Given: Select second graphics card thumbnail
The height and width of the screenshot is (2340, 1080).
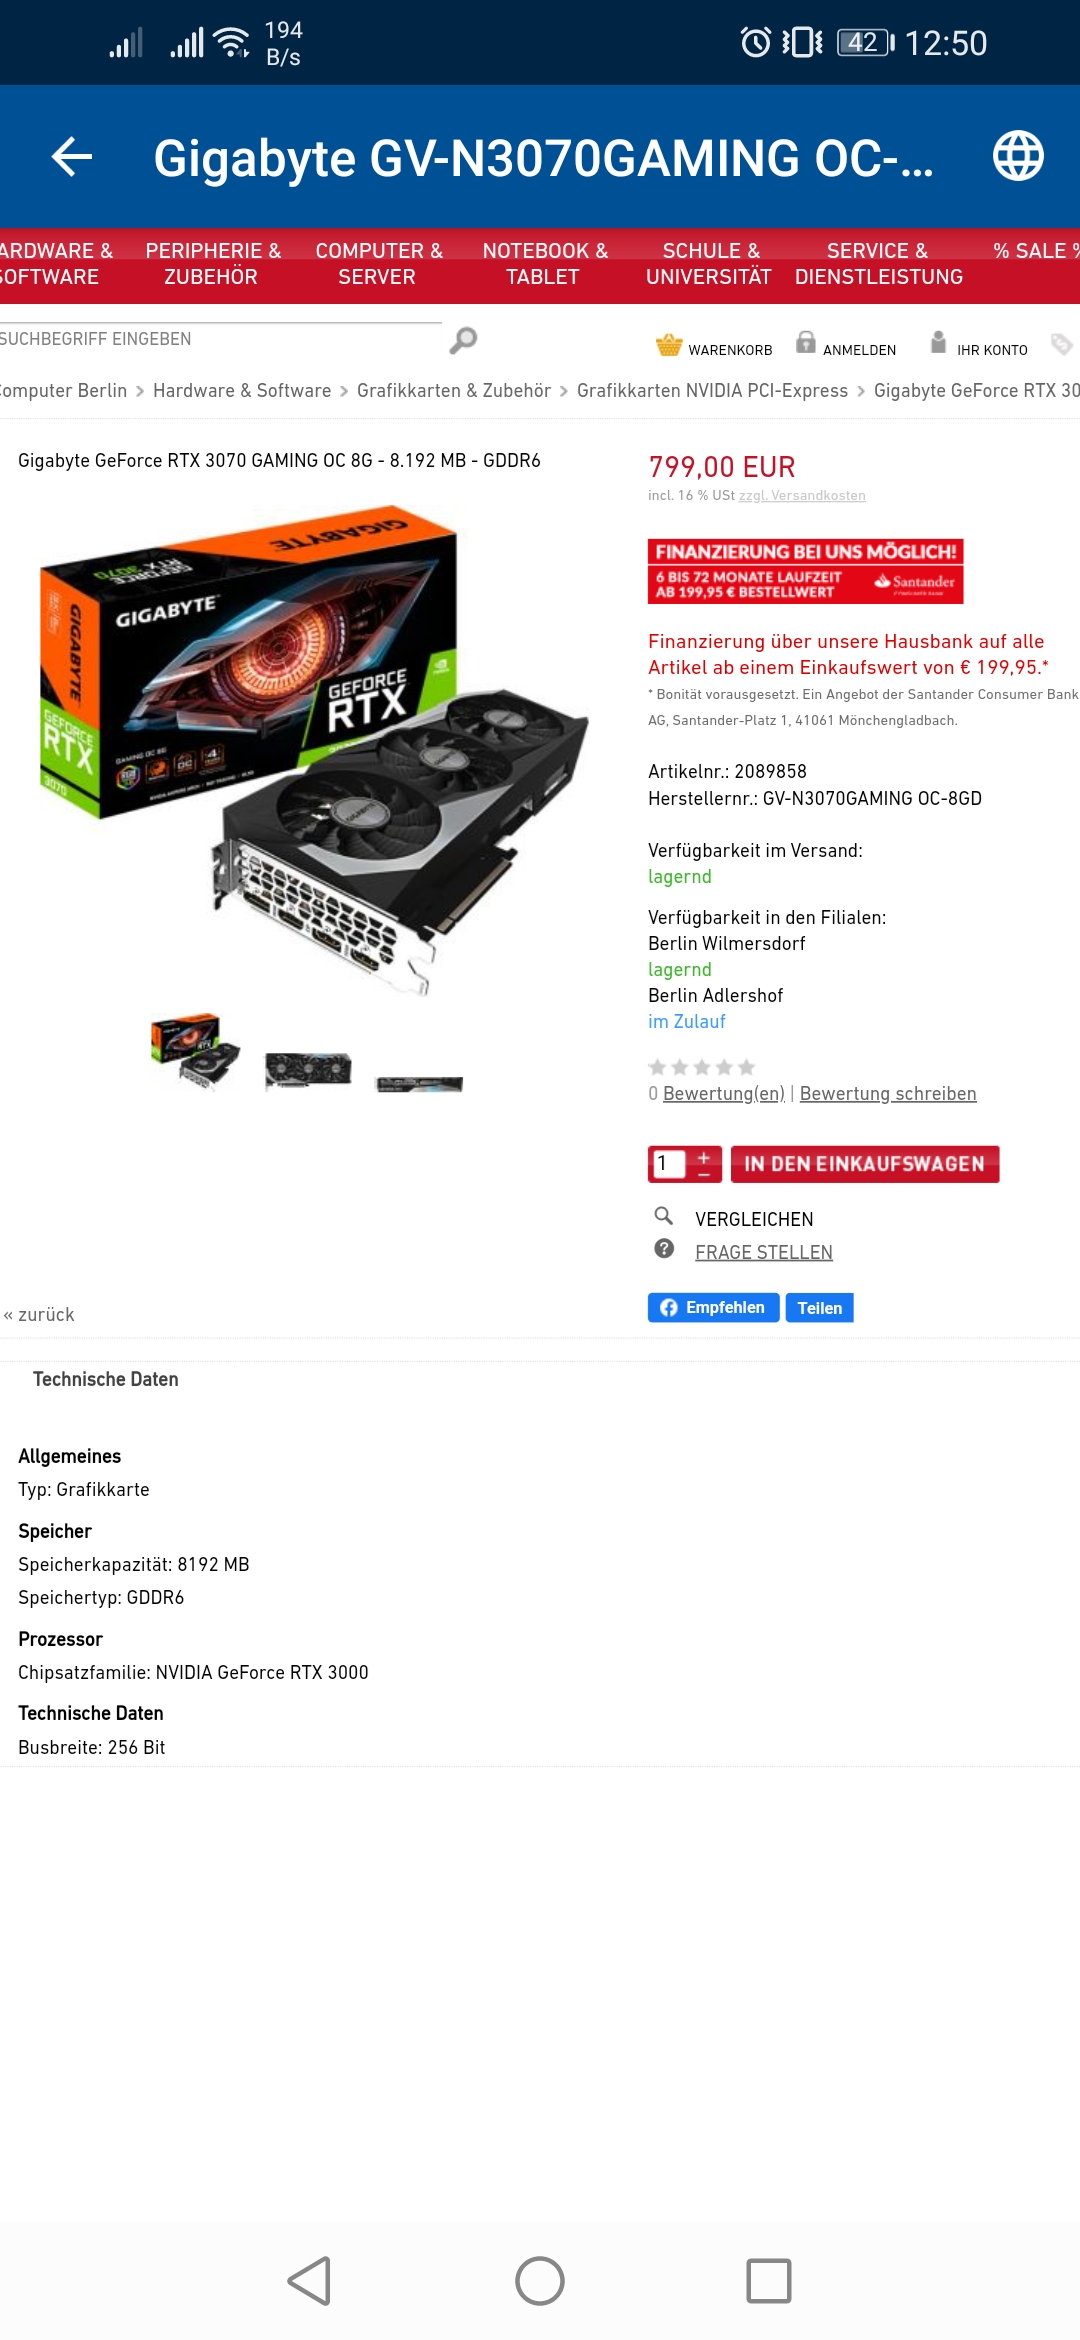Looking at the screenshot, I should [308, 1070].
